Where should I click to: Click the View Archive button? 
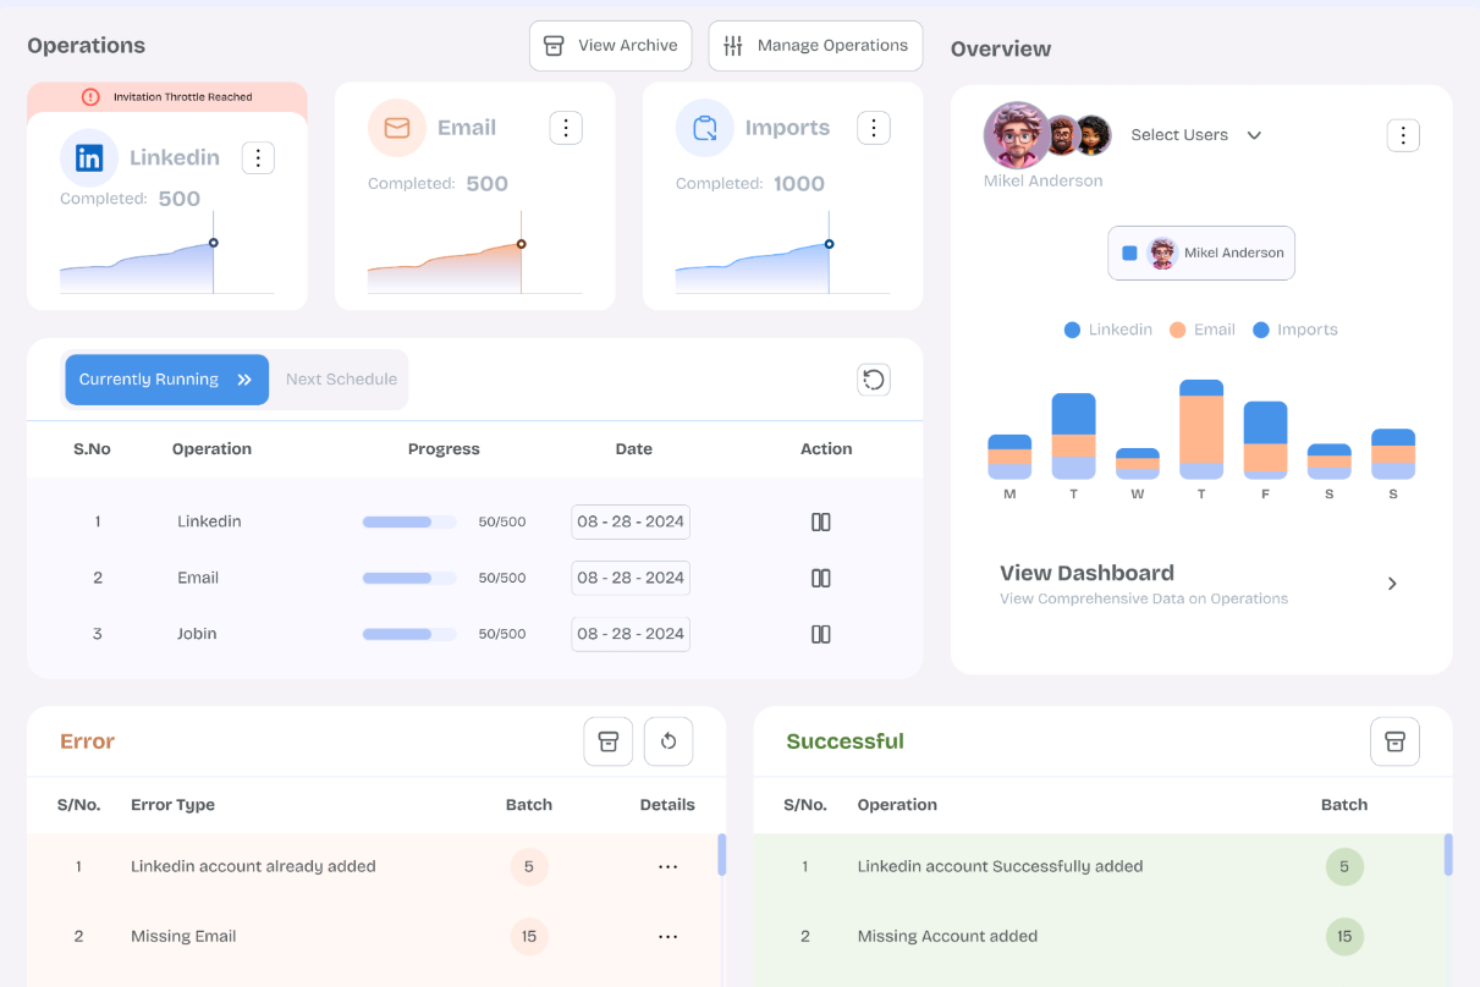610,45
